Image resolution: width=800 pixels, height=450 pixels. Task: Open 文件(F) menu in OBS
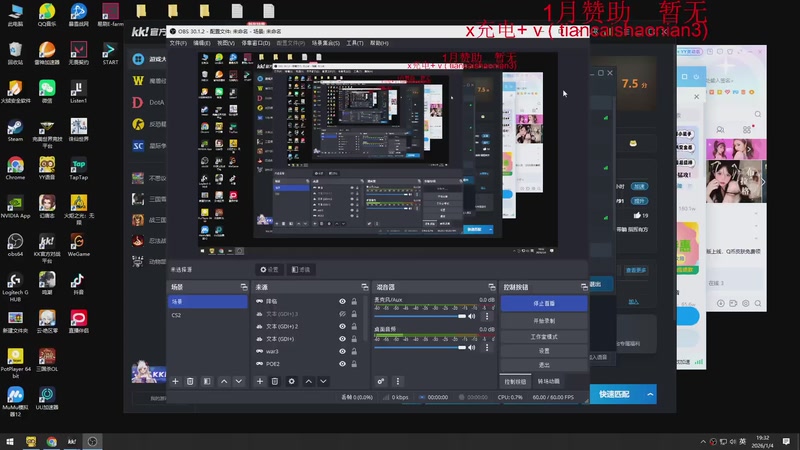click(178, 43)
